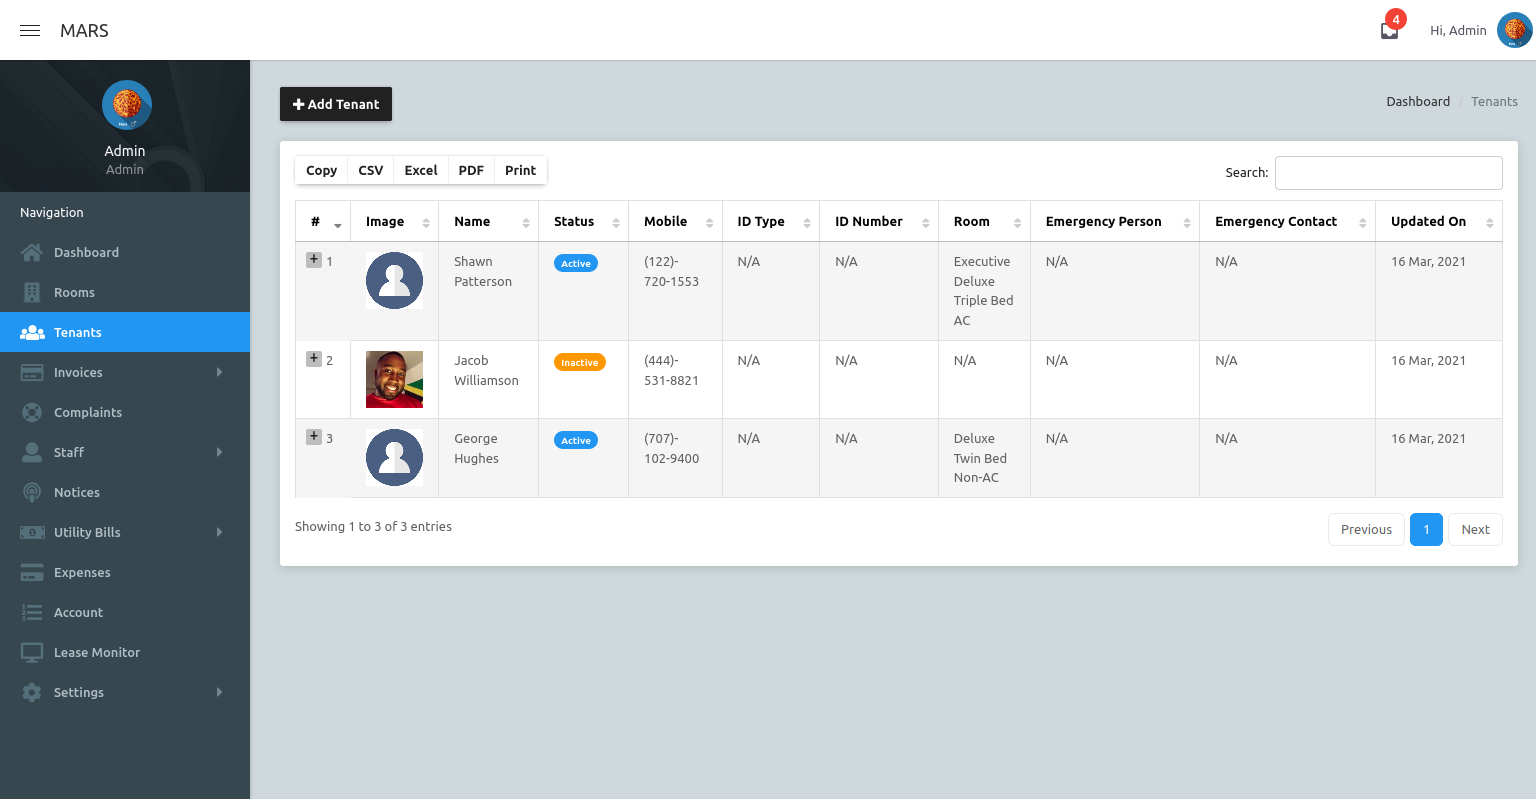Viewport: 1536px width, 799px height.
Task: Select the Lease Monitor icon
Action: (x=34, y=652)
